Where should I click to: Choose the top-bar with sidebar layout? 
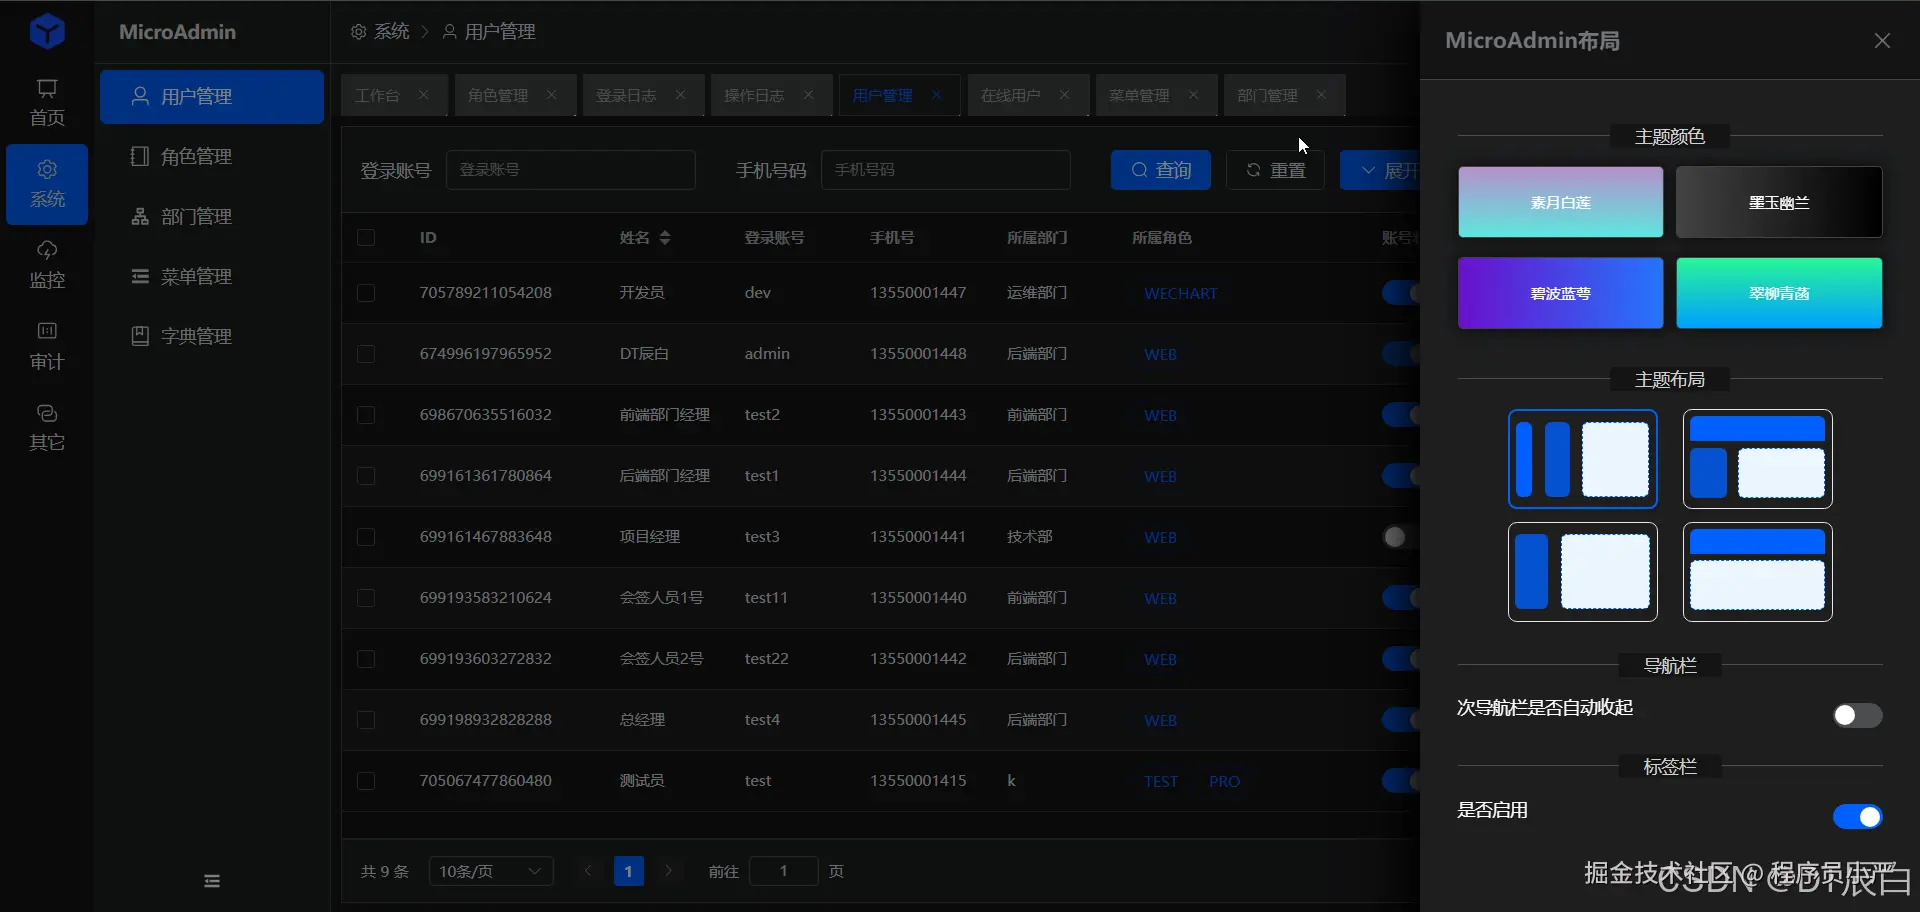coord(1757,459)
